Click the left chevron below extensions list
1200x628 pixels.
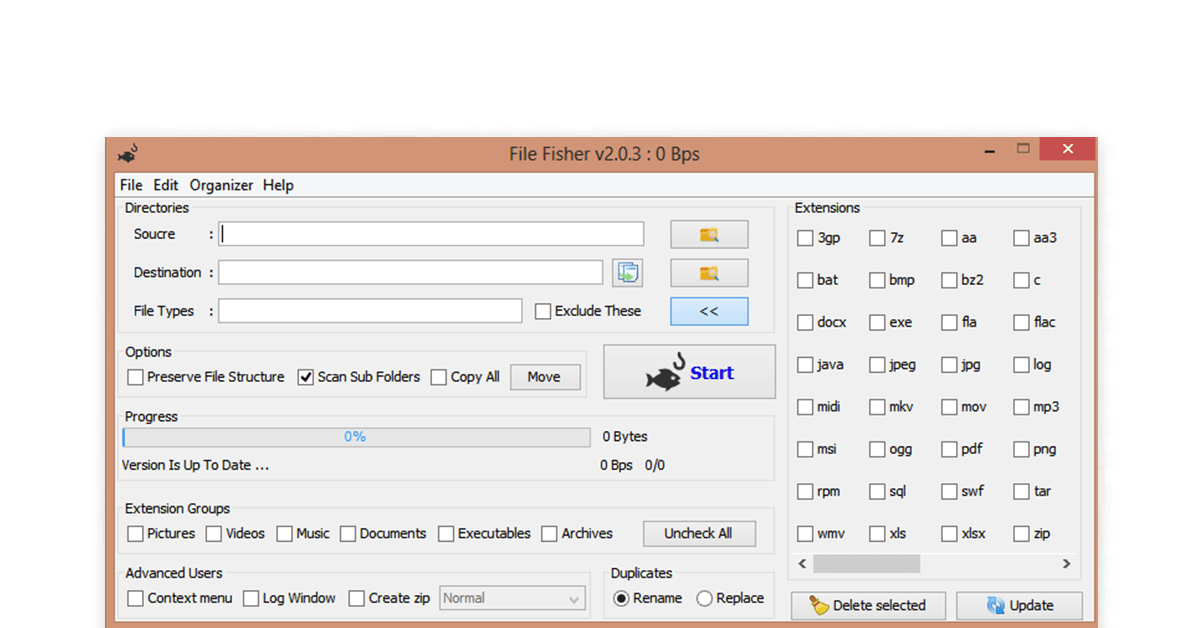click(801, 563)
